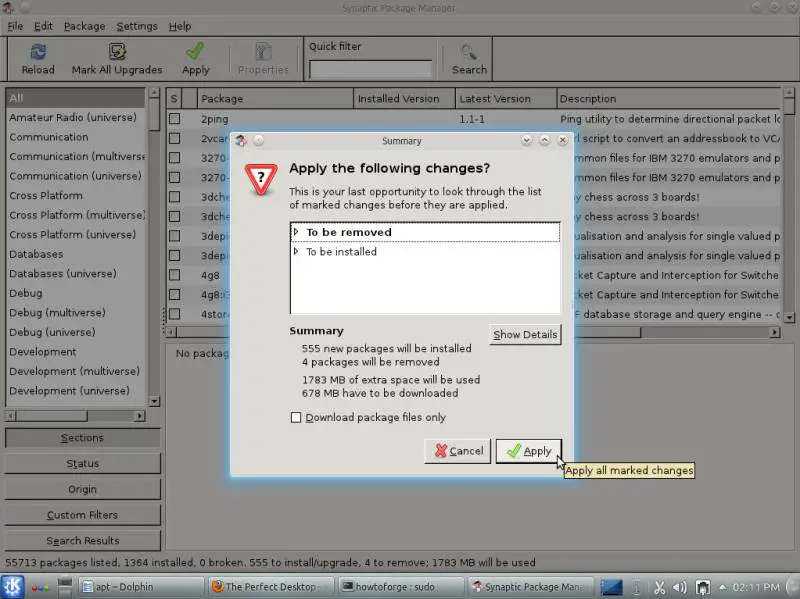The image size is (800, 599).
Task: Open the Custom Filters view
Action: (82, 515)
